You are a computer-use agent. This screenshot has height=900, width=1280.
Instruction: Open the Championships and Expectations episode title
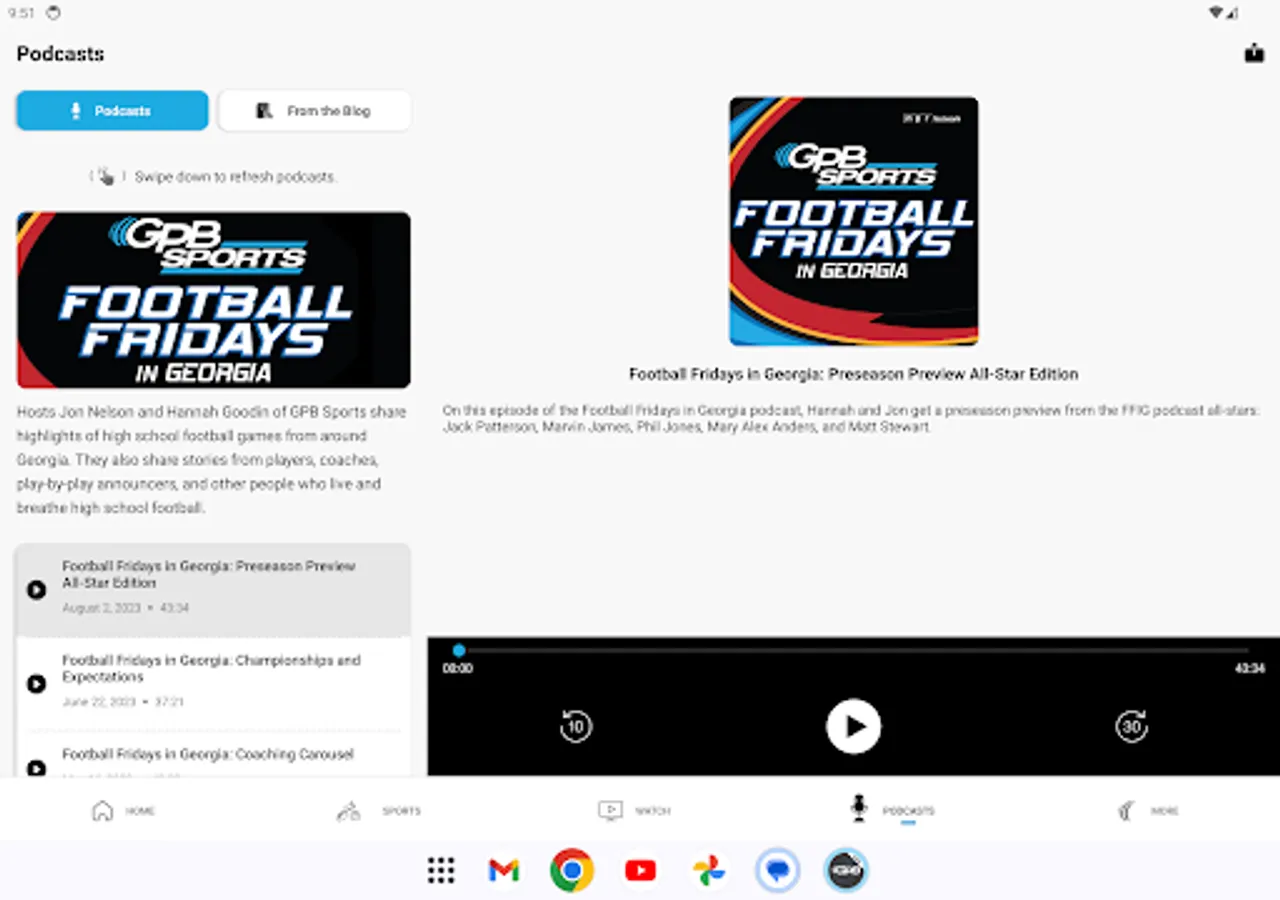click(211, 668)
